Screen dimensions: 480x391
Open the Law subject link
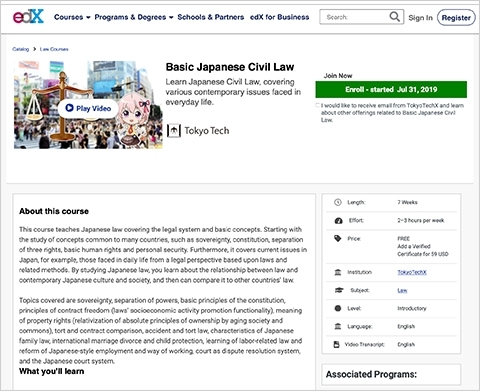tap(402, 290)
